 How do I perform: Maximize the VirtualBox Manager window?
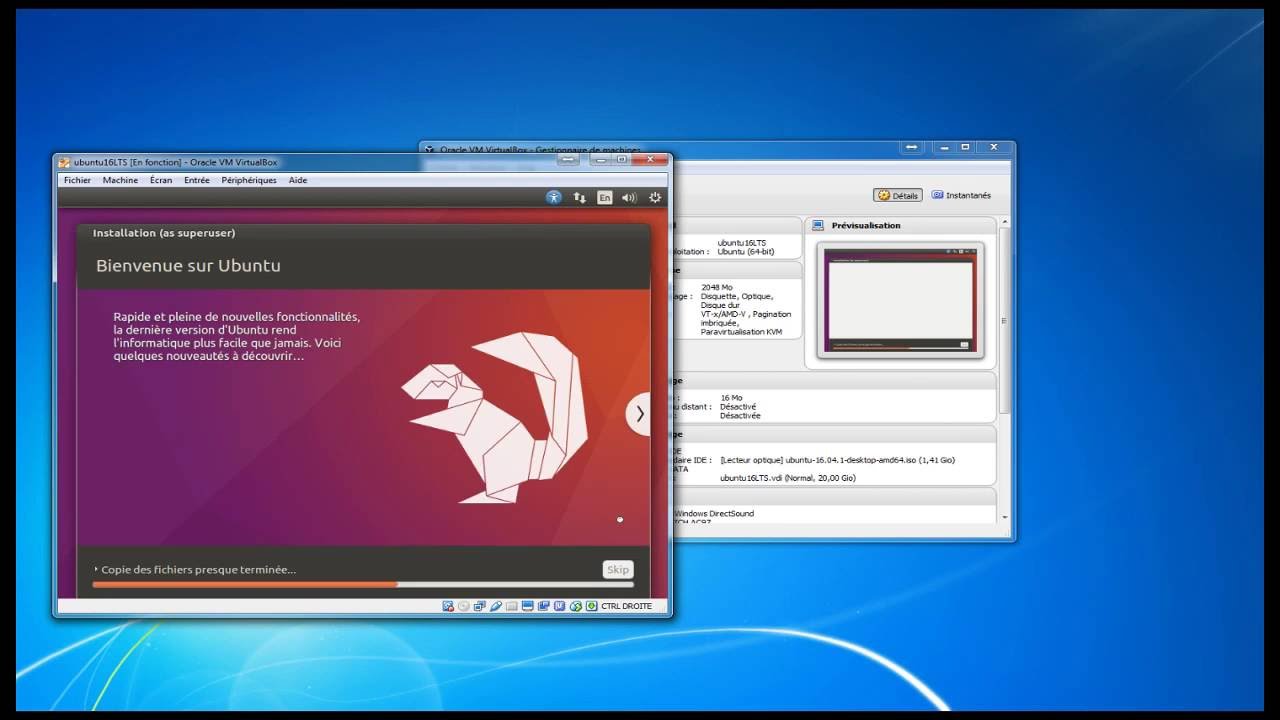pos(965,147)
